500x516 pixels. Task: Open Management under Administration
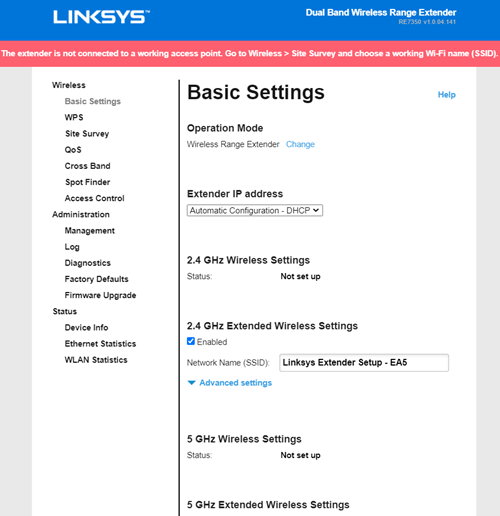click(90, 231)
